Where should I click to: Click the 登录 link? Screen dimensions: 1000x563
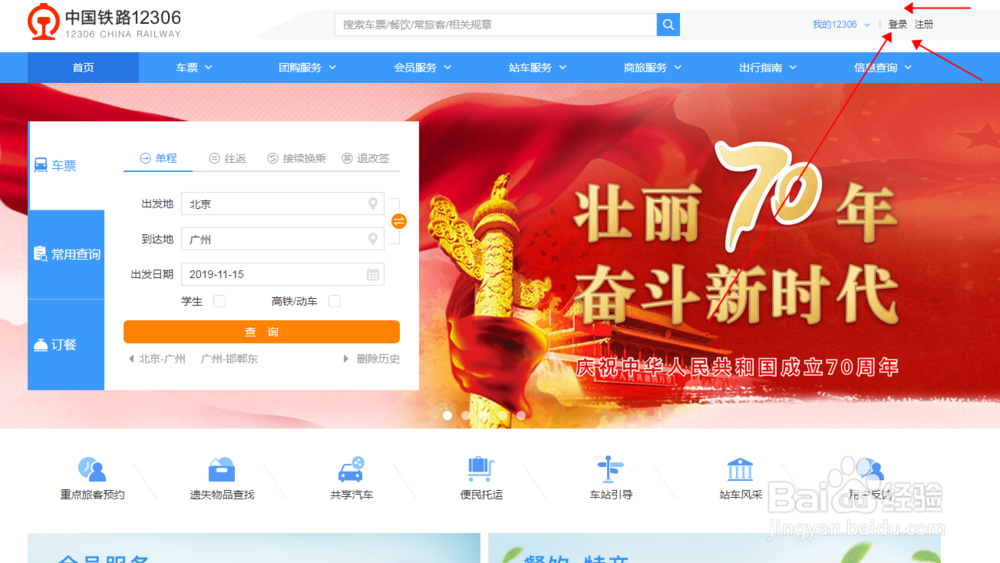tap(897, 24)
